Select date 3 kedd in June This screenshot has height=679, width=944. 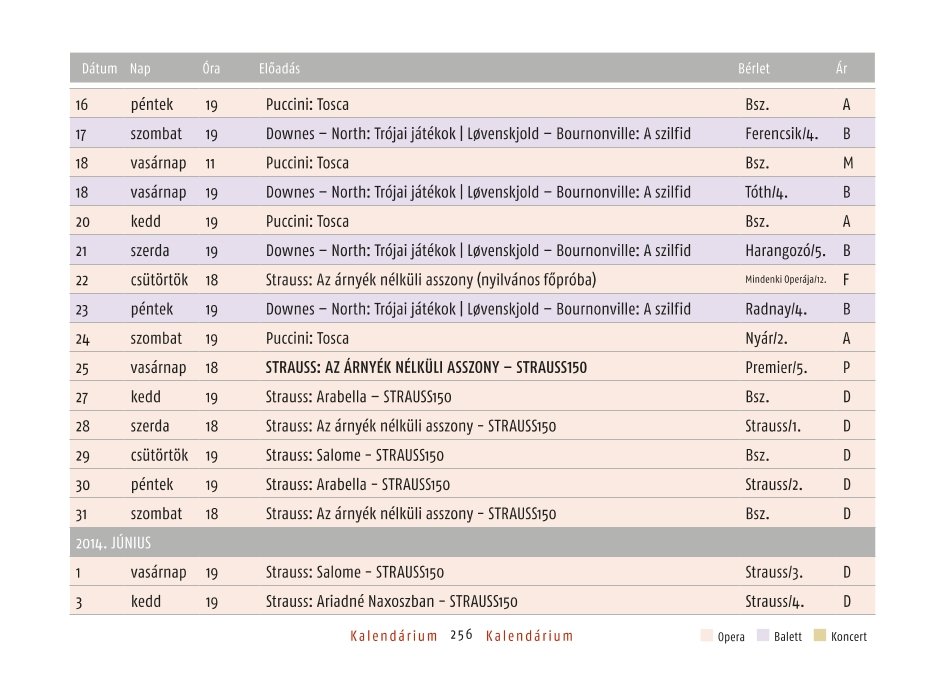pyautogui.click(x=79, y=603)
